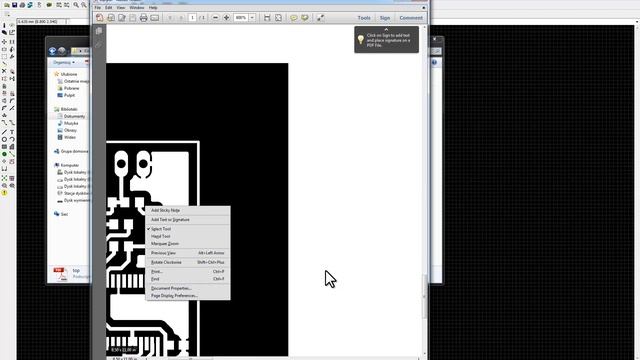Screen dimensions: 640x360
Task: Click the read mode expand icon
Action: click(321, 18)
